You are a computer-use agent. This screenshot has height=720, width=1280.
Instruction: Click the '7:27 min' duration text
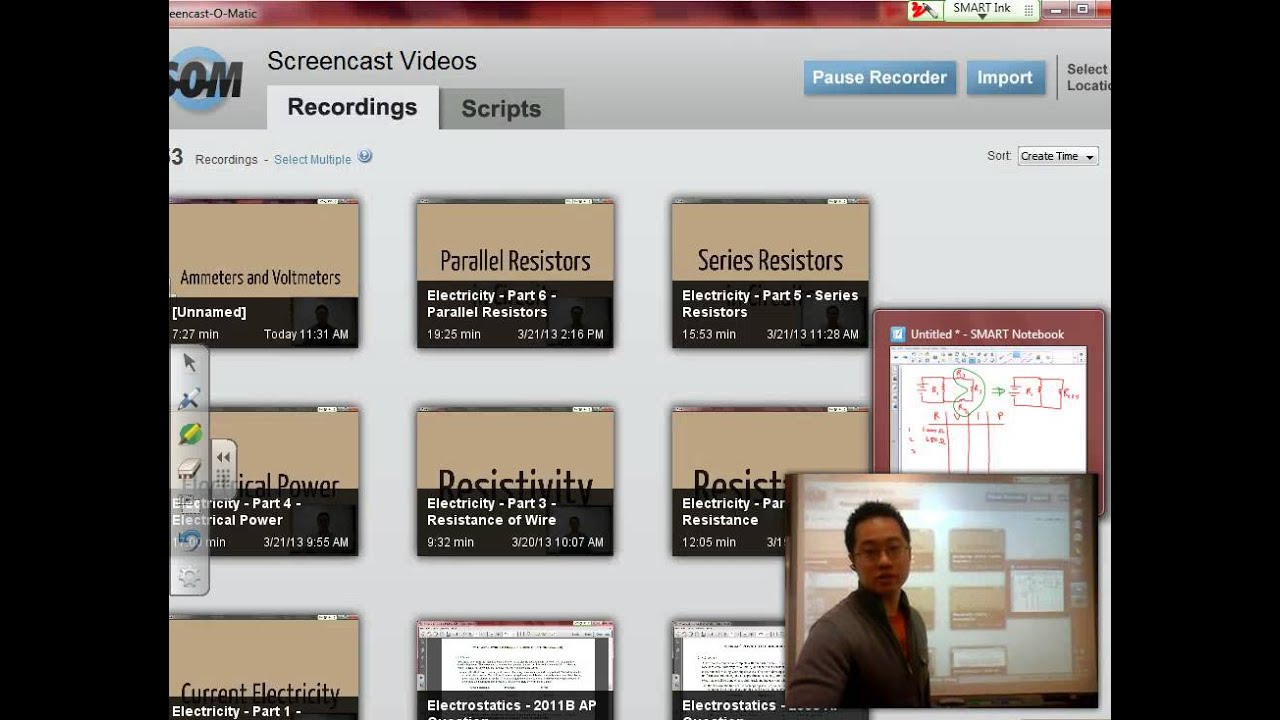(195, 335)
